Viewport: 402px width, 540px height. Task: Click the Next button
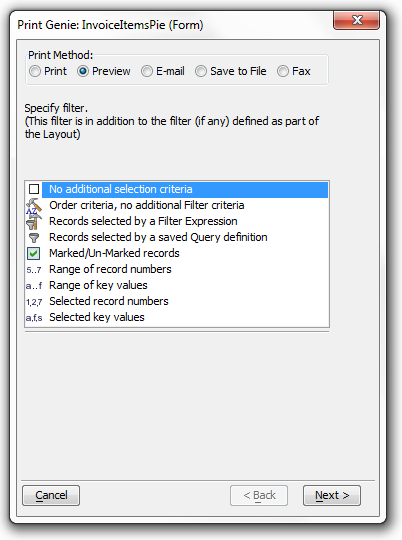pyautogui.click(x=332, y=496)
